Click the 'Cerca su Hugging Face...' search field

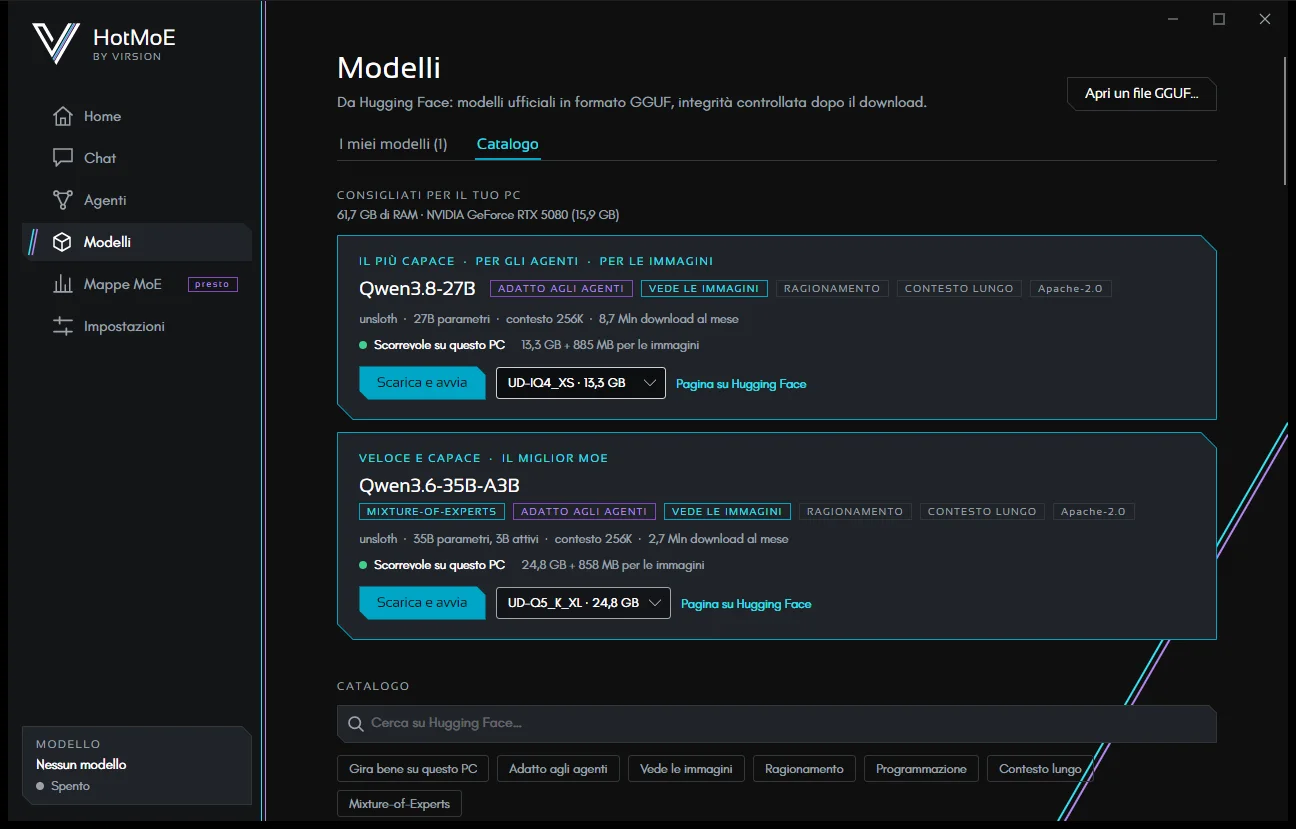pyautogui.click(x=777, y=723)
